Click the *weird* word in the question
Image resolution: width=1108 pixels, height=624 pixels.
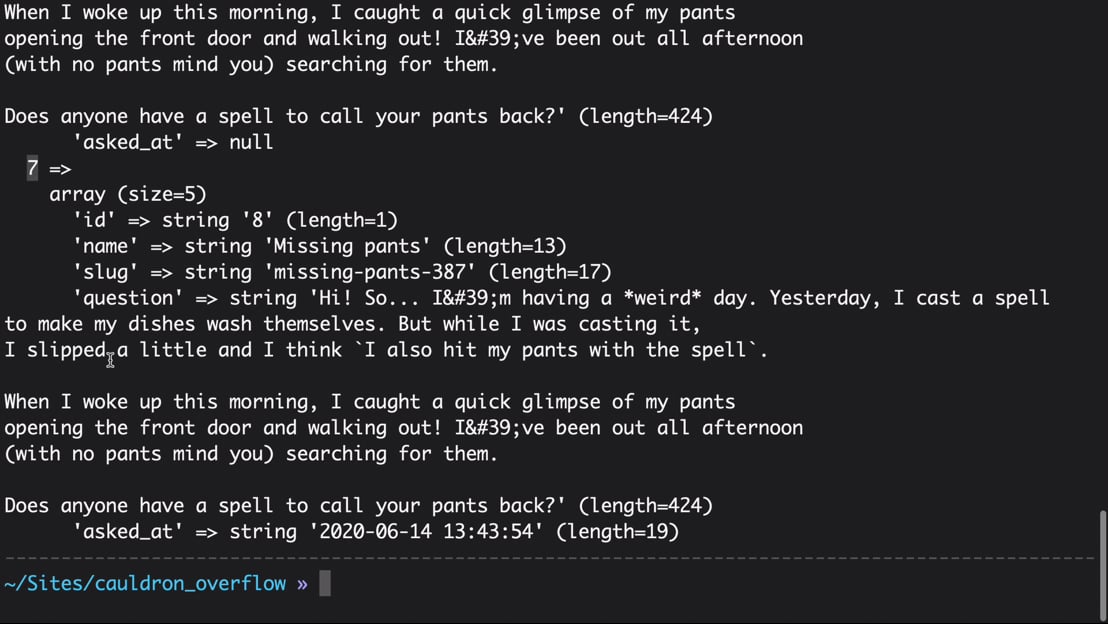(x=662, y=298)
